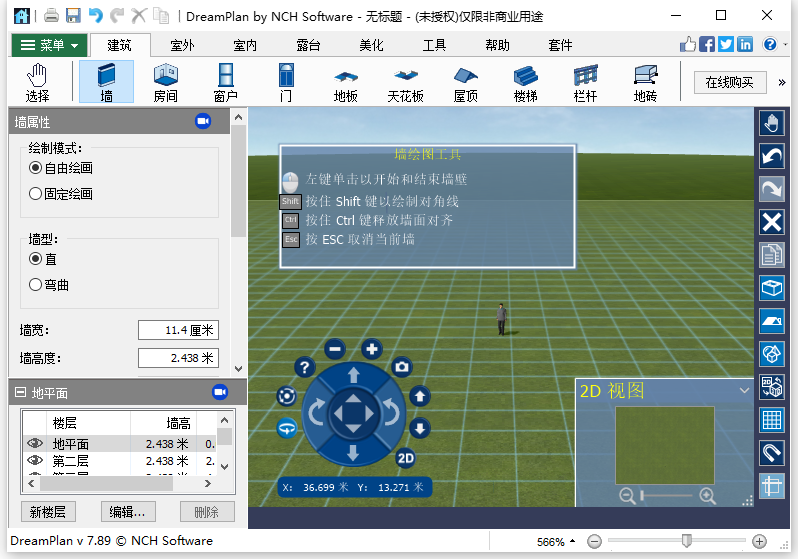798x559 pixels.
Task: Select 自由绘画 drawing mode
Action: tap(61, 167)
